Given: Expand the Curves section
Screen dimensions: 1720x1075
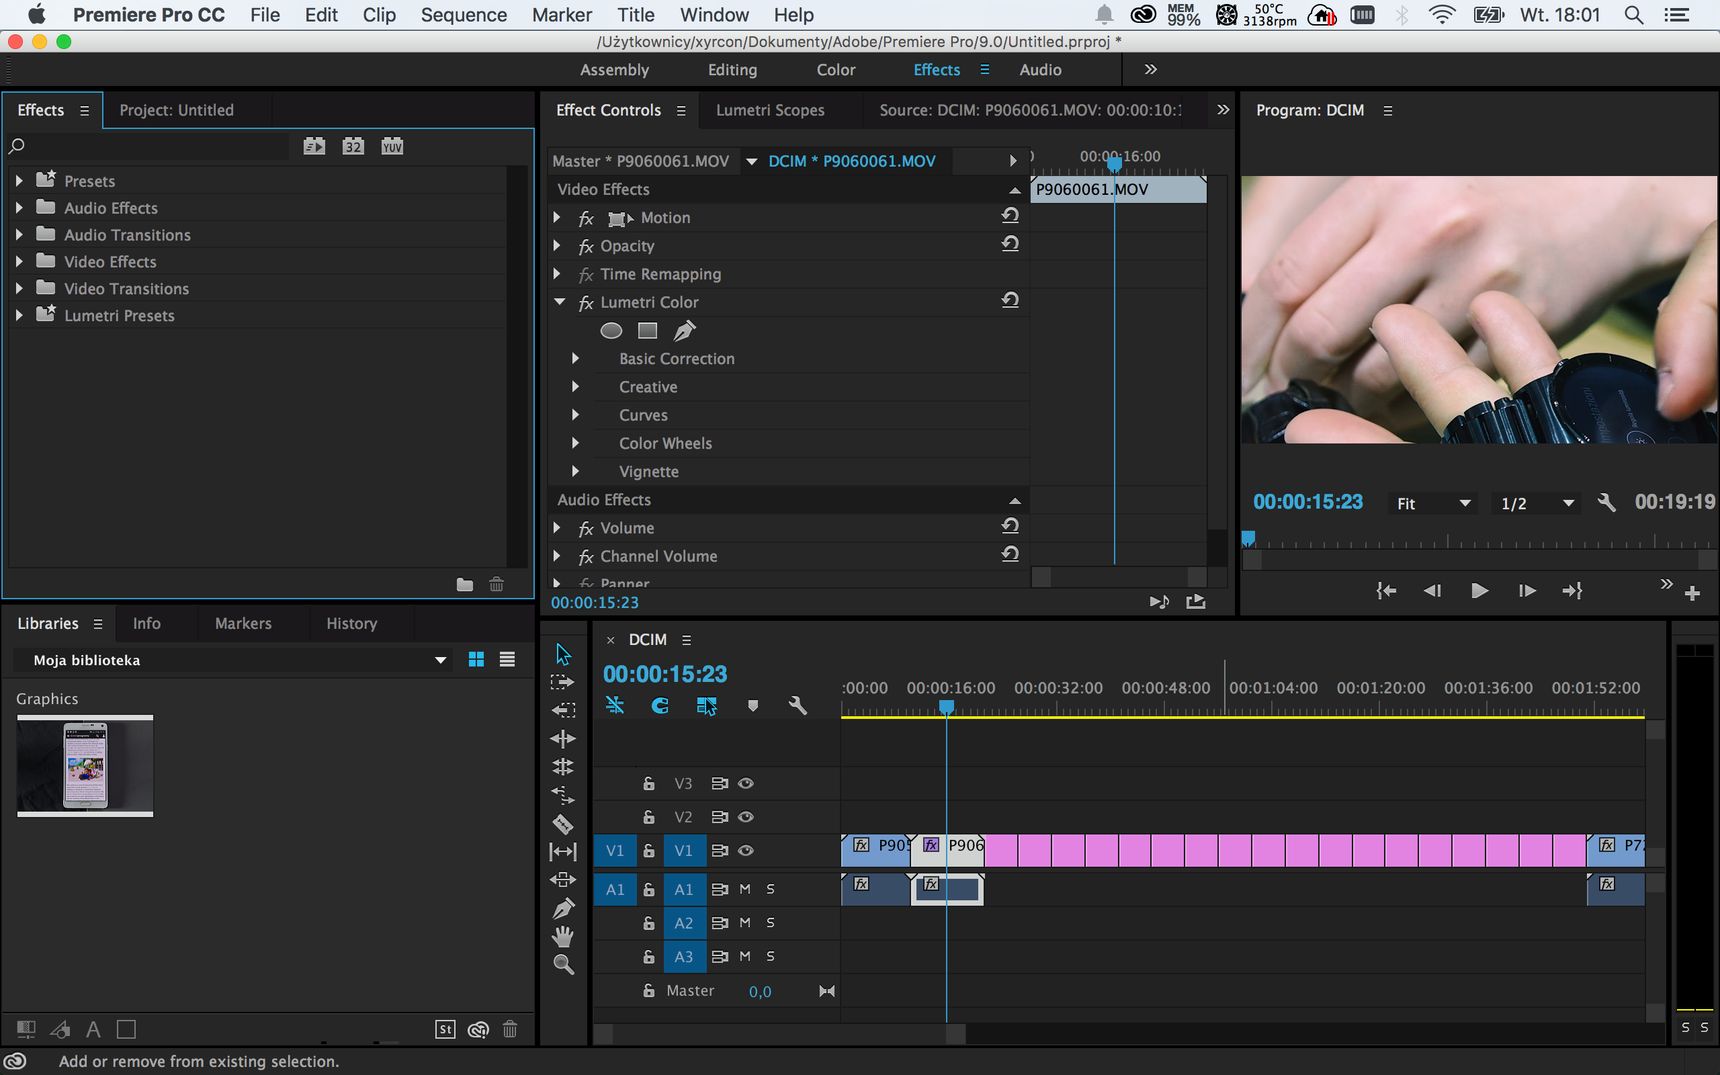Looking at the screenshot, I should coord(575,414).
